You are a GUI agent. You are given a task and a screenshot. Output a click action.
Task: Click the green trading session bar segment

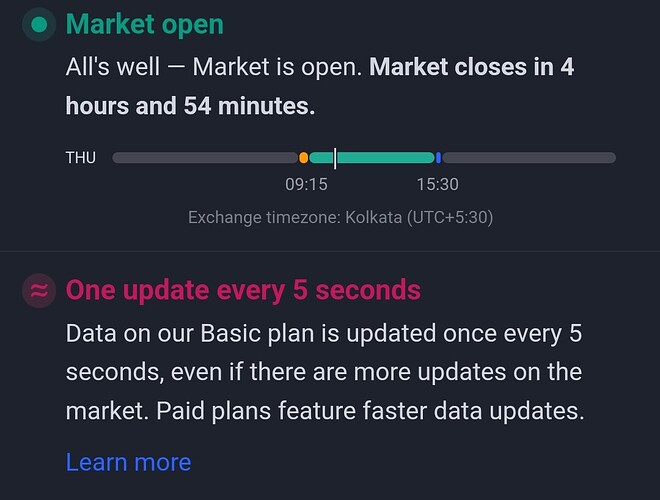[372, 158]
